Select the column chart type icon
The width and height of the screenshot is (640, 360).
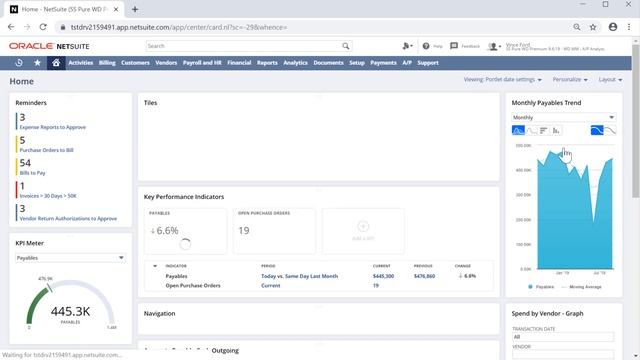[x=556, y=131]
